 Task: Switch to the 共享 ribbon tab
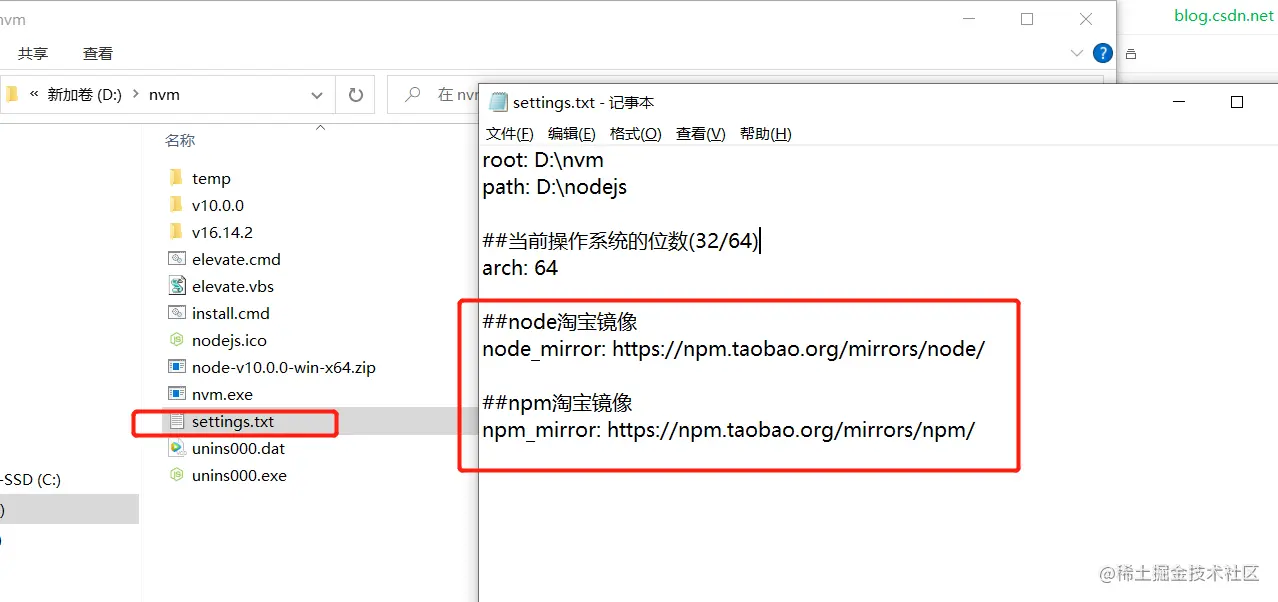33,52
